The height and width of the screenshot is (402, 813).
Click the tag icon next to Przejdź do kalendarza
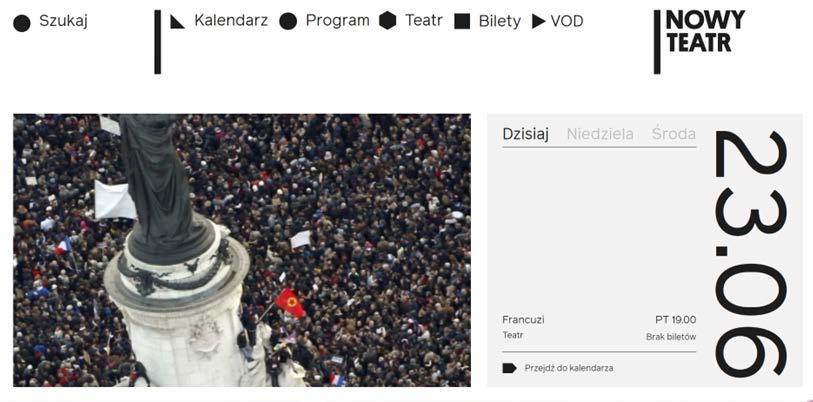pos(509,368)
